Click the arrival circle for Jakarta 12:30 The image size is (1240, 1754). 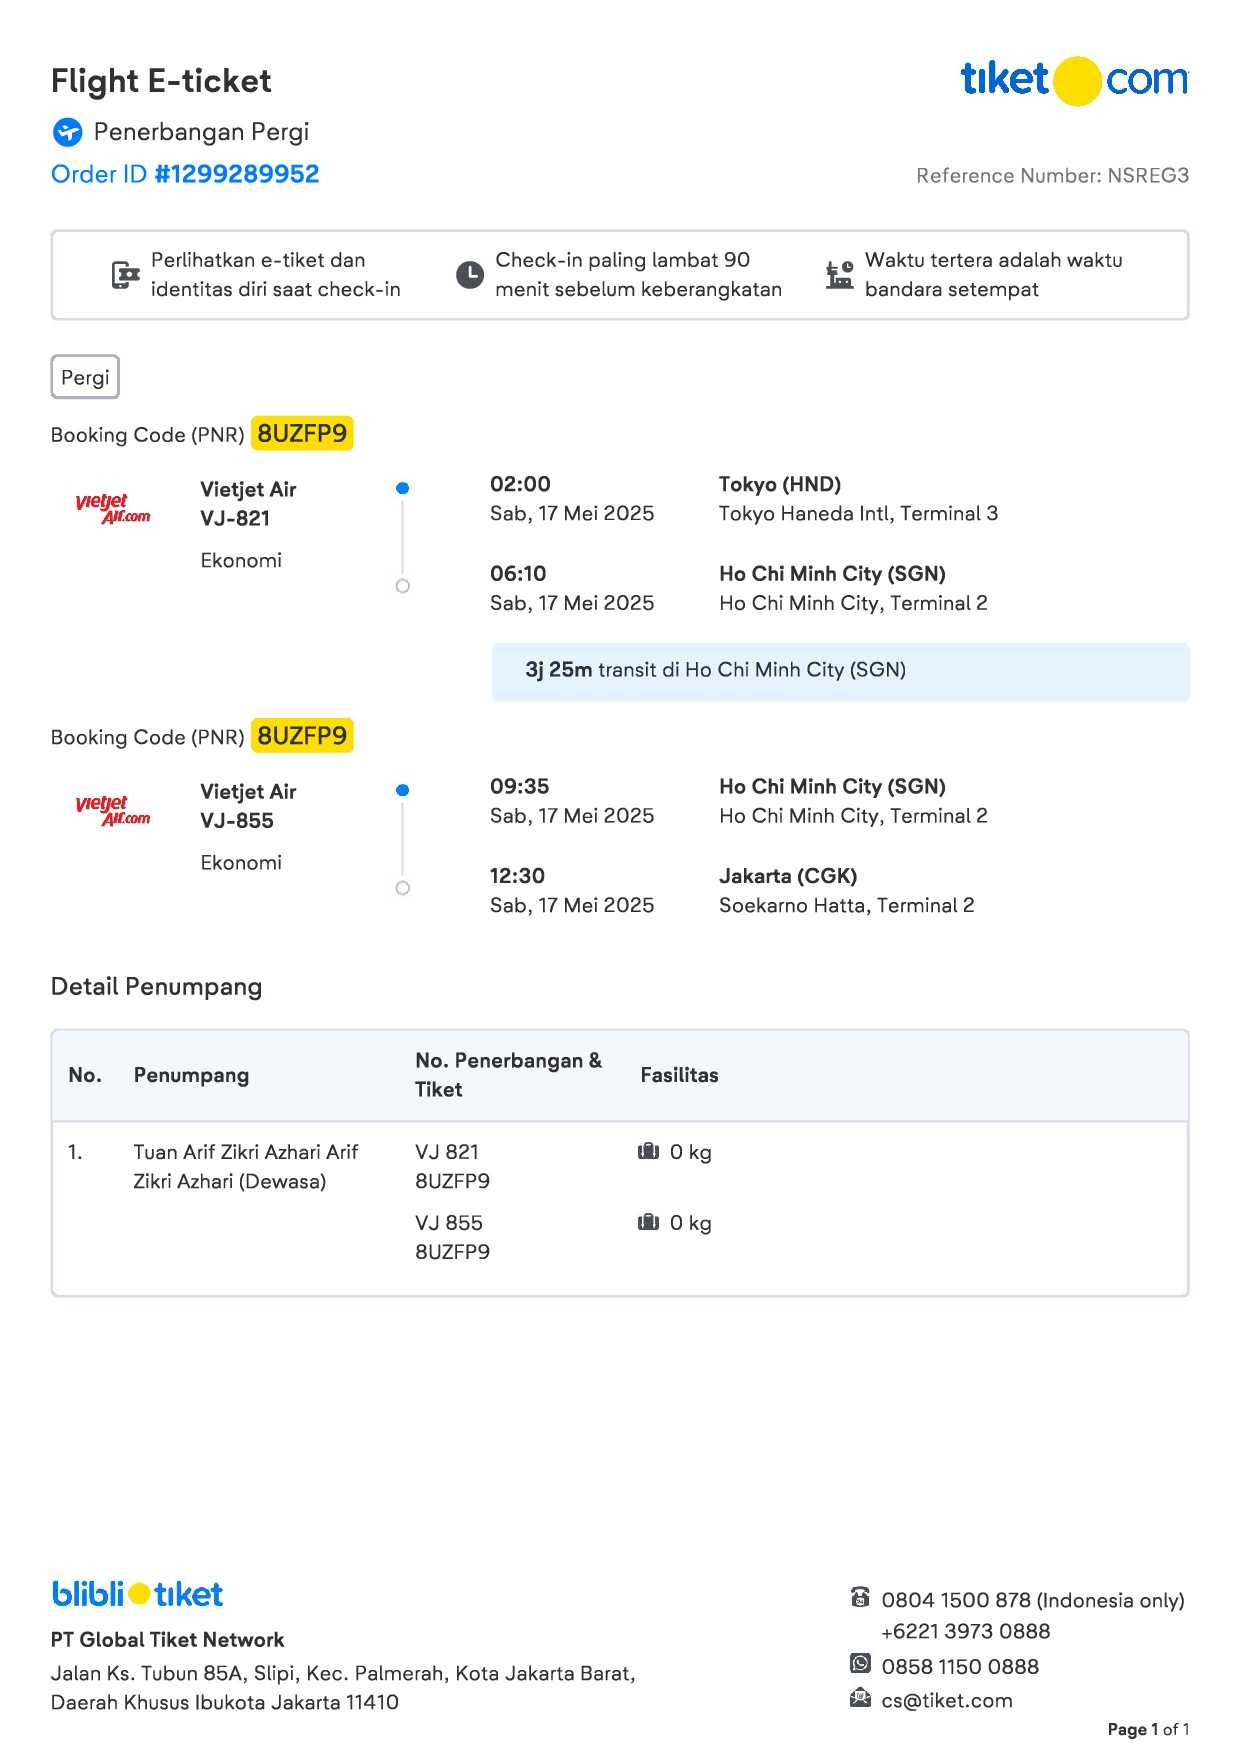tap(403, 888)
